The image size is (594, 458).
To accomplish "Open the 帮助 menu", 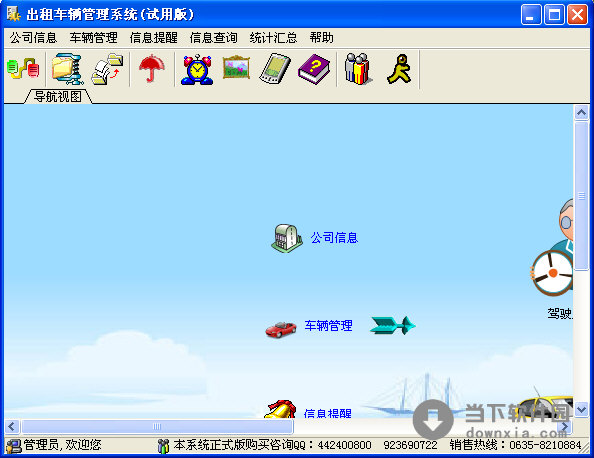I will (321, 38).
